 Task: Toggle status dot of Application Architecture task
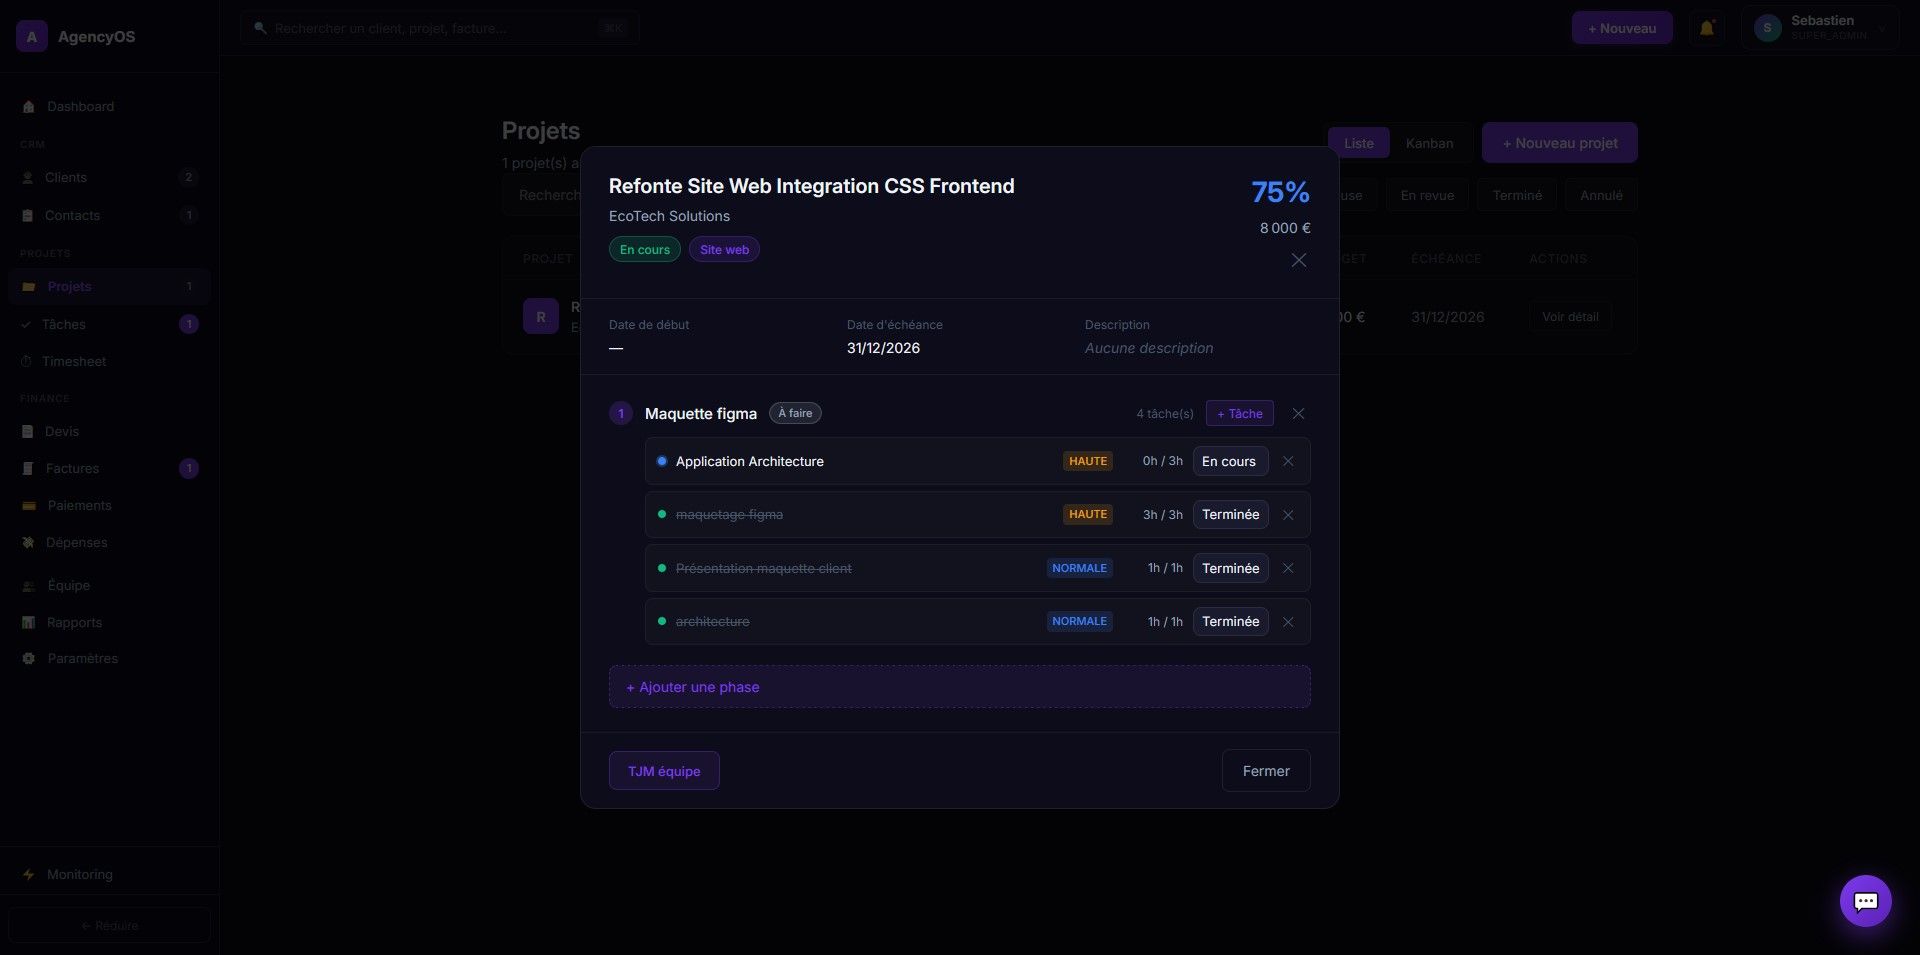pos(662,461)
